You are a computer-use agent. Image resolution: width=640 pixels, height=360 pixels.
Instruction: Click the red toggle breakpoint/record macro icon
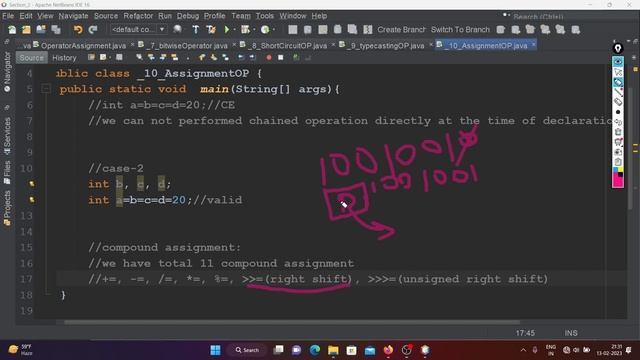tap(269, 58)
